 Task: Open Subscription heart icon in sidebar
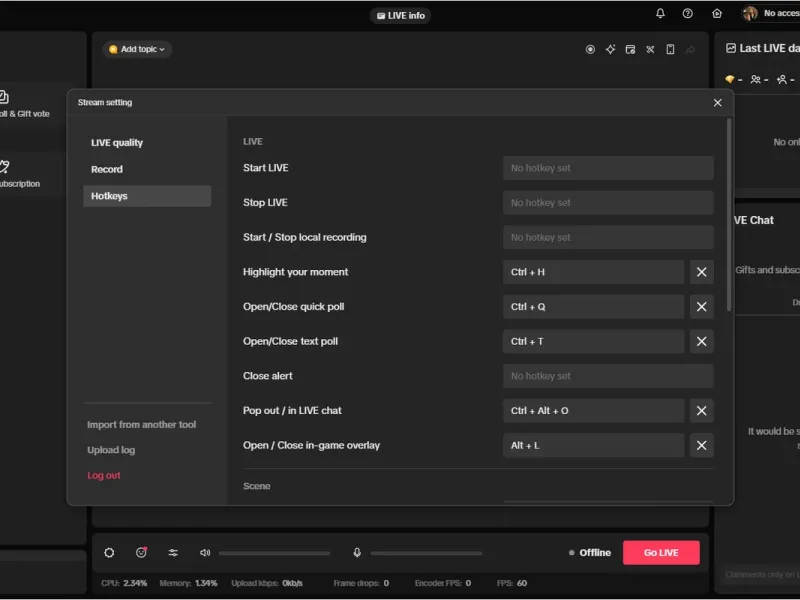(x=4, y=166)
